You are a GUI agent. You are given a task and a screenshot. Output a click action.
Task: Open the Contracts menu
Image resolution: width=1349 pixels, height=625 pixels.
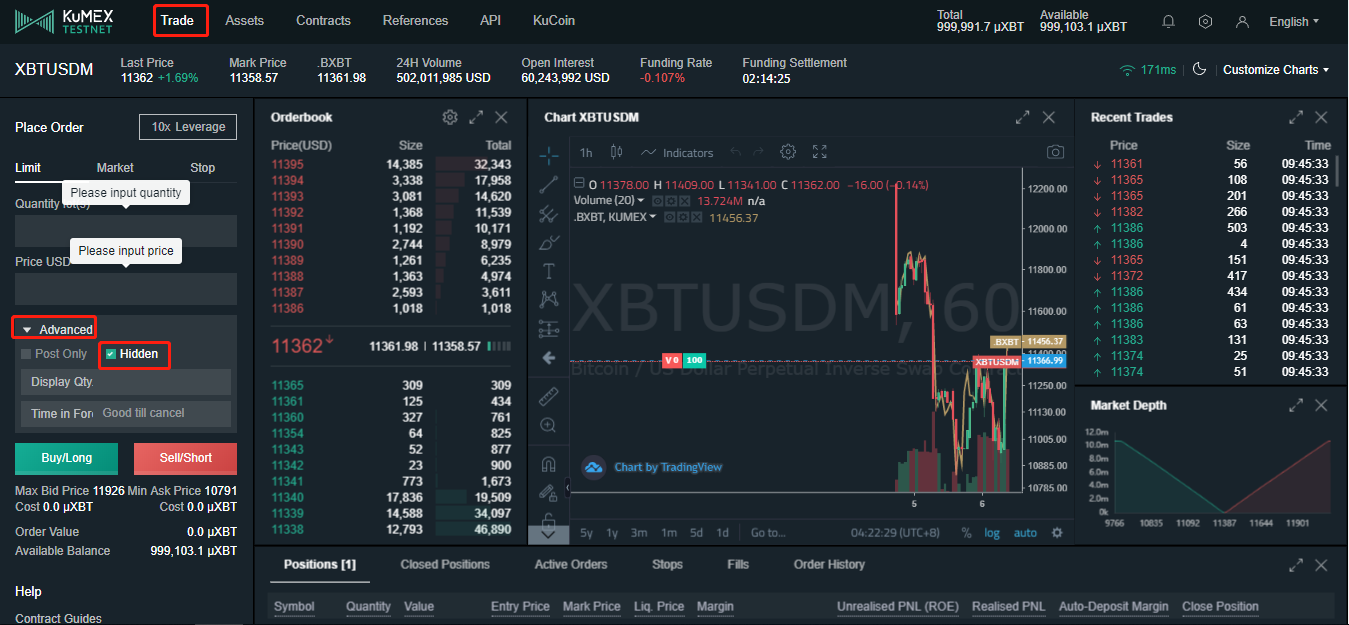coord(323,21)
